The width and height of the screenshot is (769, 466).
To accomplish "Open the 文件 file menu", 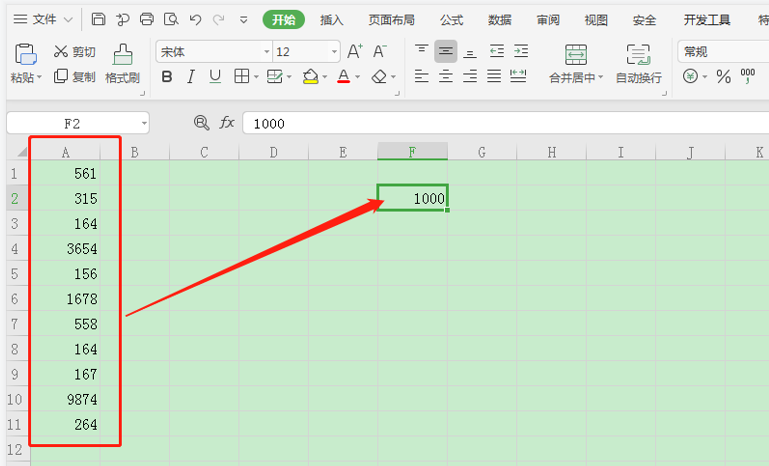I will point(43,19).
